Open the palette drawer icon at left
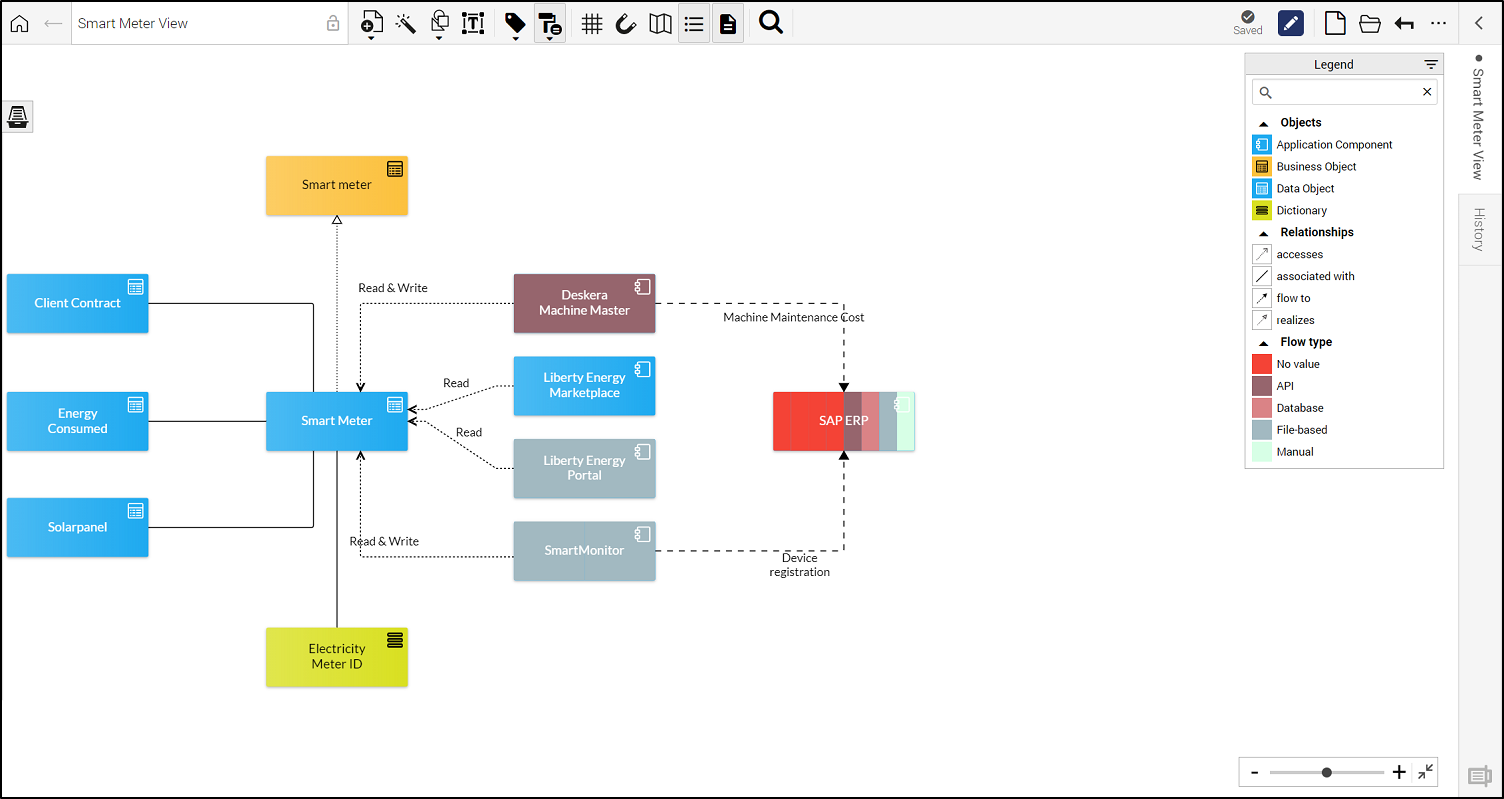 click(18, 117)
